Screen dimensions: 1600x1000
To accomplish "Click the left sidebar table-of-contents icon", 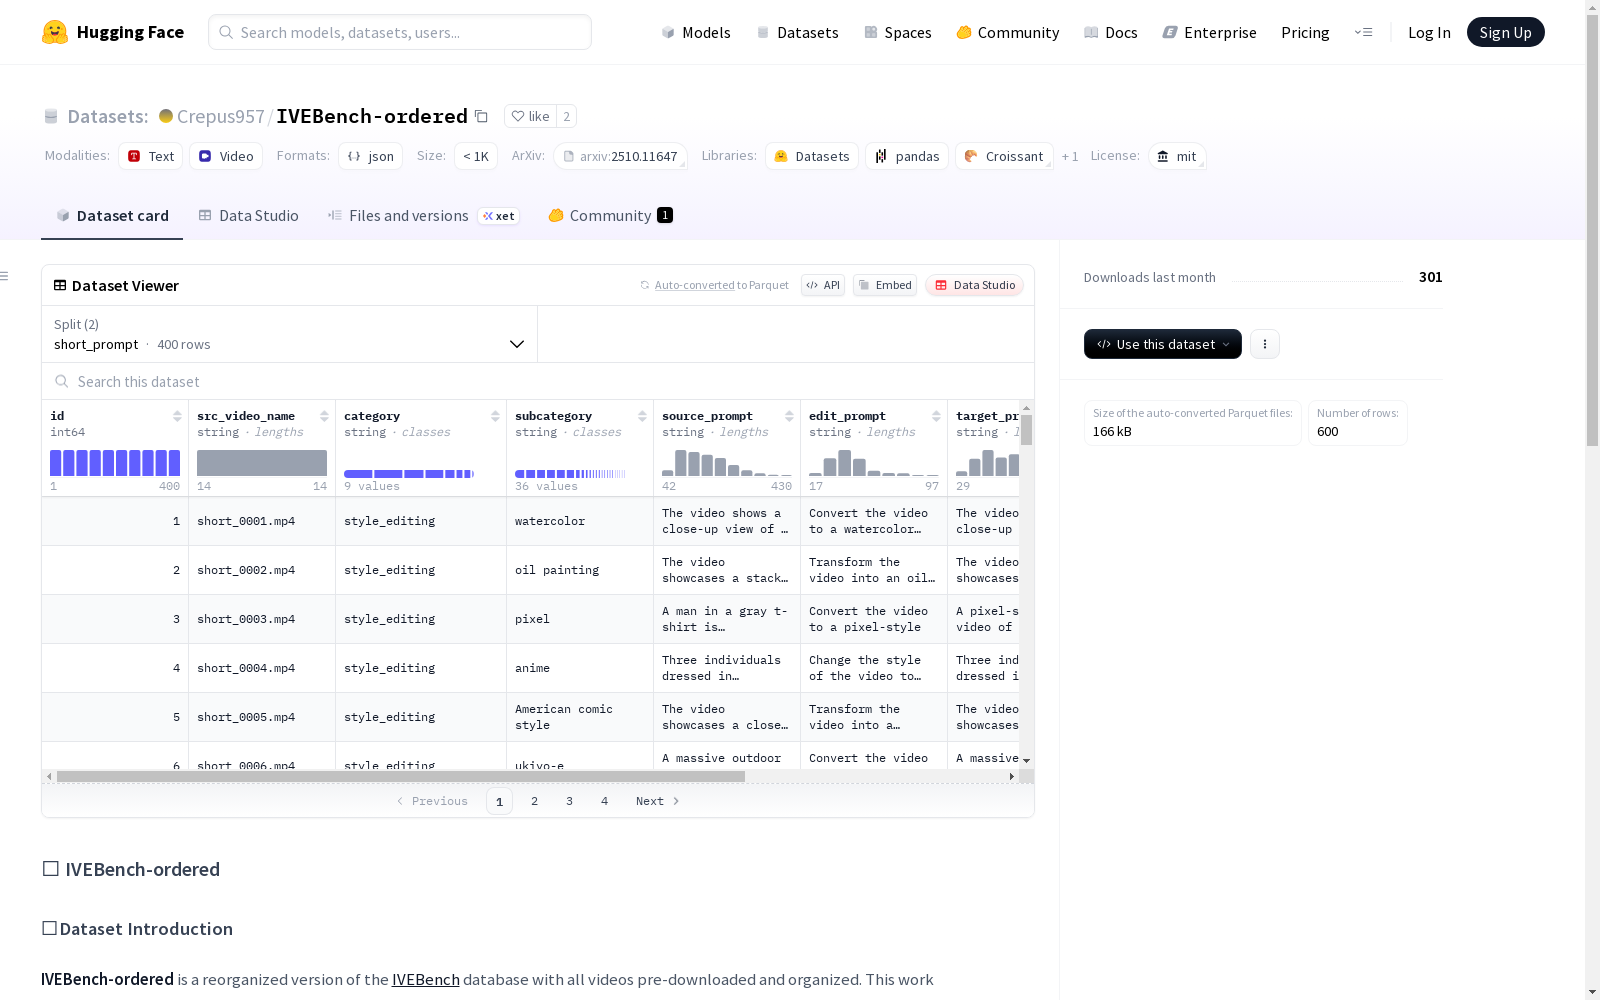I will (x=5, y=276).
